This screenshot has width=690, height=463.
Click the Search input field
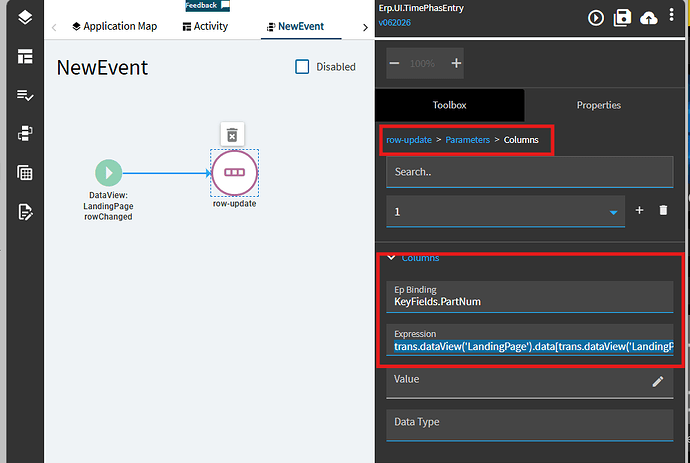pyautogui.click(x=530, y=172)
